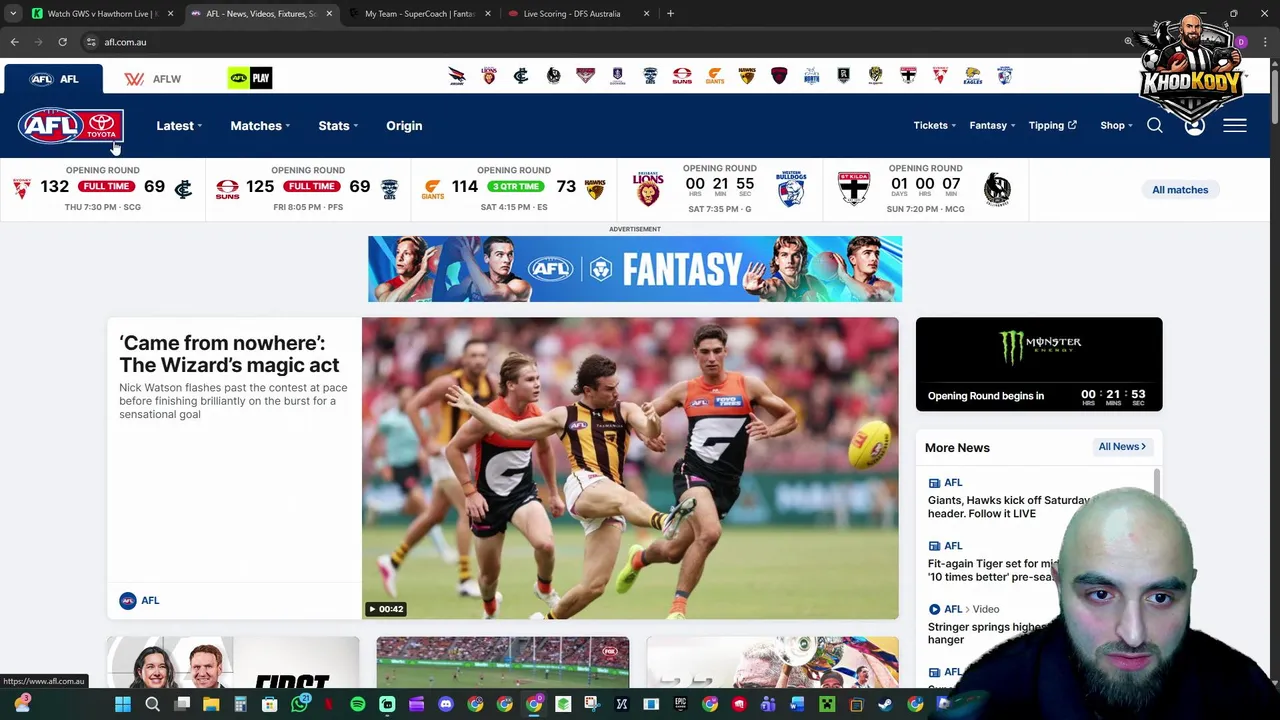The image size is (1280, 720).
Task: Open St Kilda vs Collingwood countdown match
Action: tap(926, 189)
